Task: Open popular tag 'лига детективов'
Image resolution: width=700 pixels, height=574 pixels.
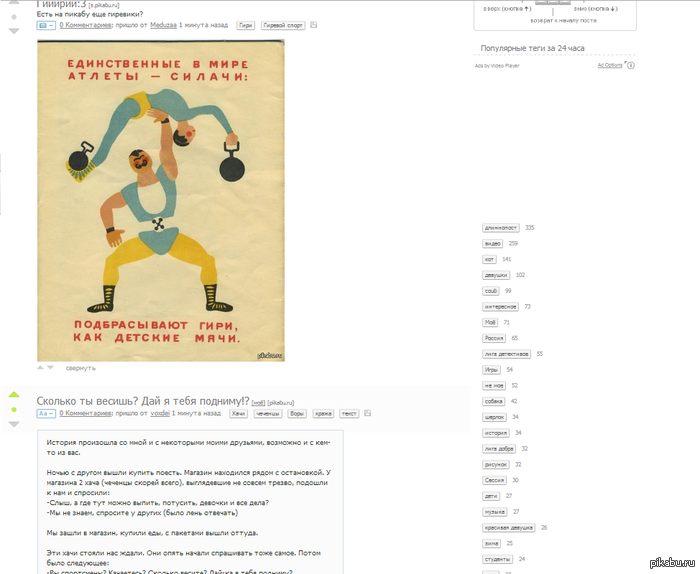Action: click(506, 354)
